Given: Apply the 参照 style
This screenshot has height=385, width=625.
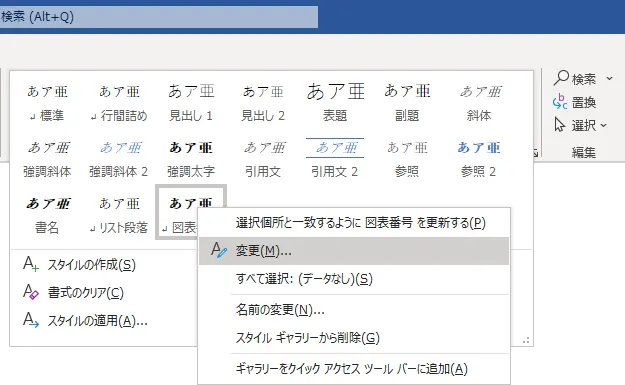Looking at the screenshot, I should (407, 159).
